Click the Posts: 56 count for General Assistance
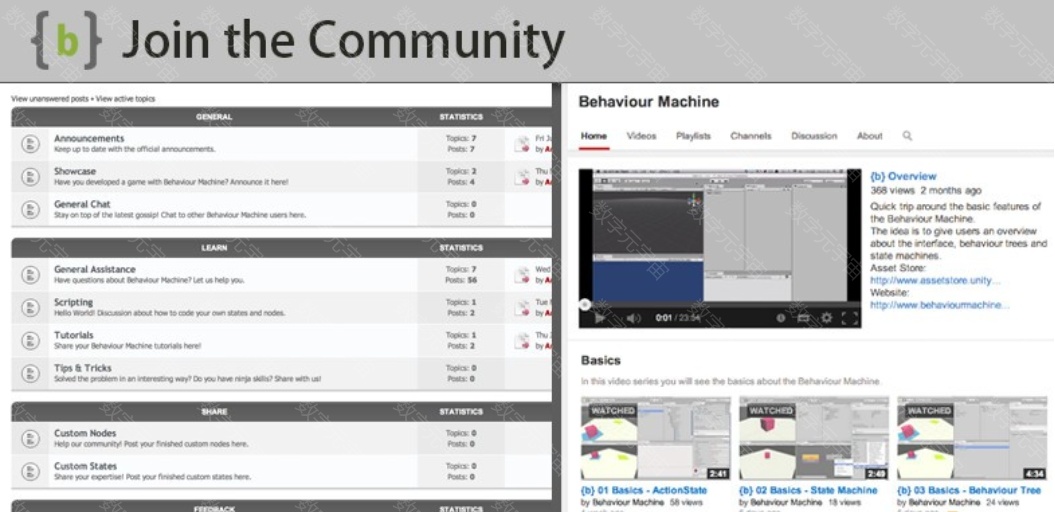The image size is (1055, 512). tap(462, 280)
